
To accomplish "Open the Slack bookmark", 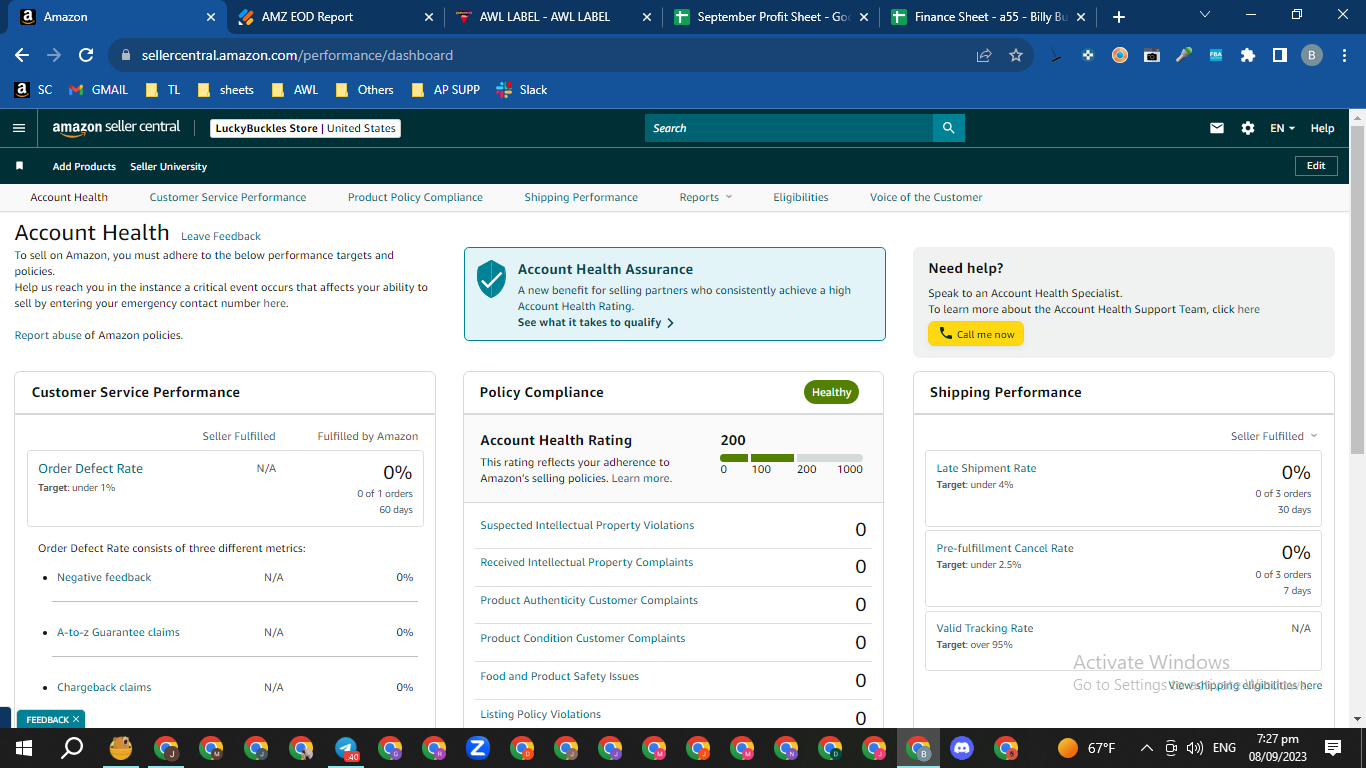I will pos(522,90).
